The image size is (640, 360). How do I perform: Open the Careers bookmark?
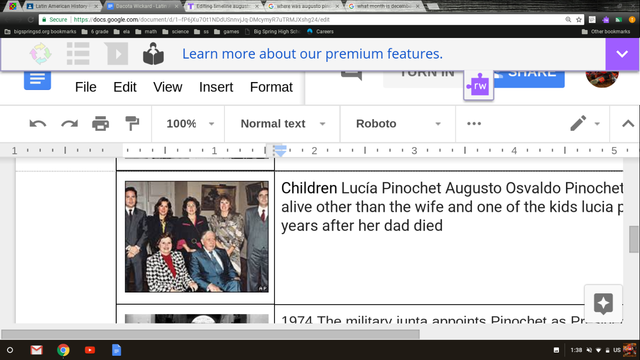click(x=320, y=31)
